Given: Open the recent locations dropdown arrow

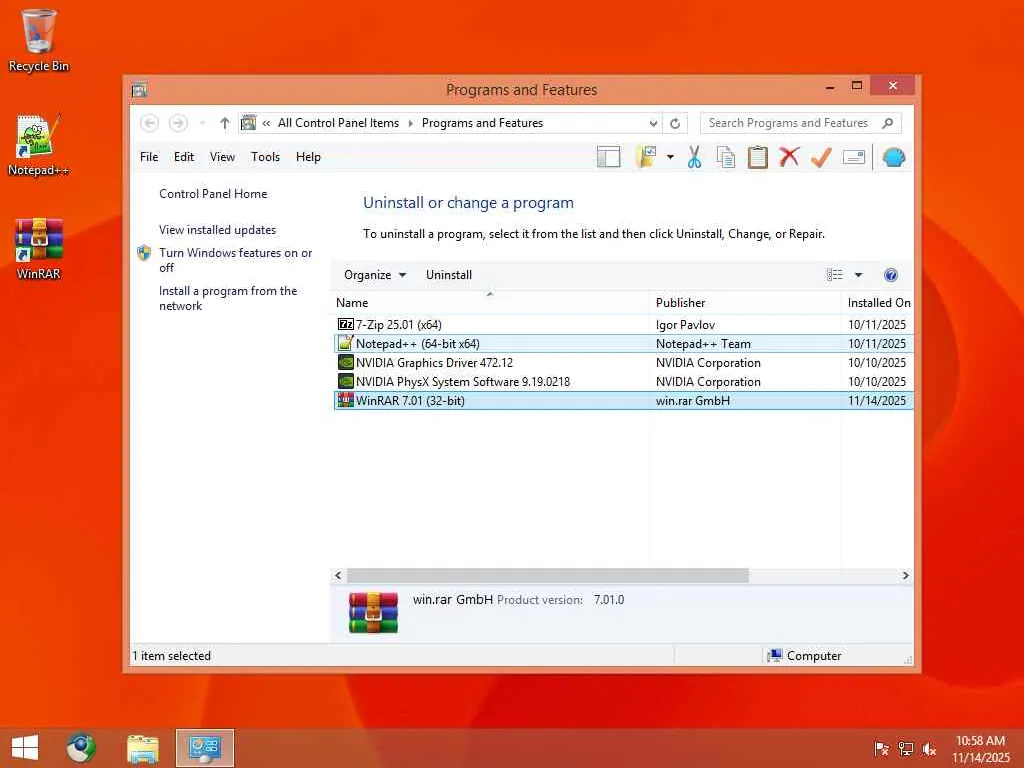Looking at the screenshot, I should pyautogui.click(x=202, y=123).
